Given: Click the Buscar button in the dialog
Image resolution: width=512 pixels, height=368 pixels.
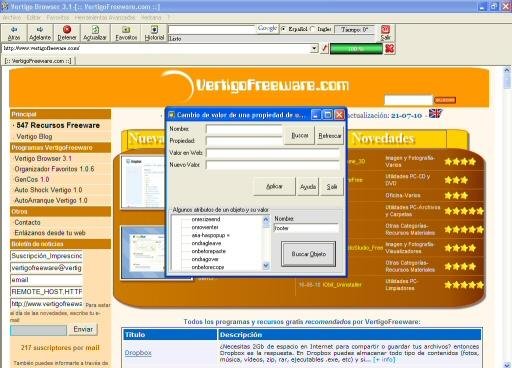Looking at the screenshot, I should tap(299, 135).
